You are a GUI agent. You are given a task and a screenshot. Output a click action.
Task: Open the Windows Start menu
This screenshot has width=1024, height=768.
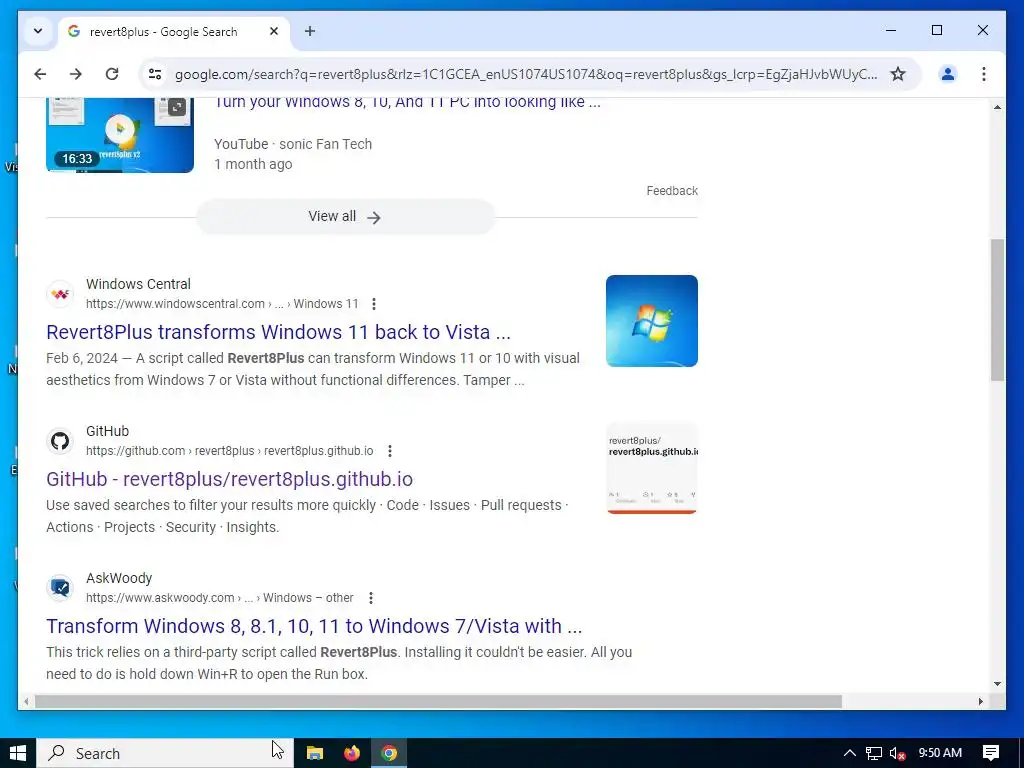tap(18, 753)
